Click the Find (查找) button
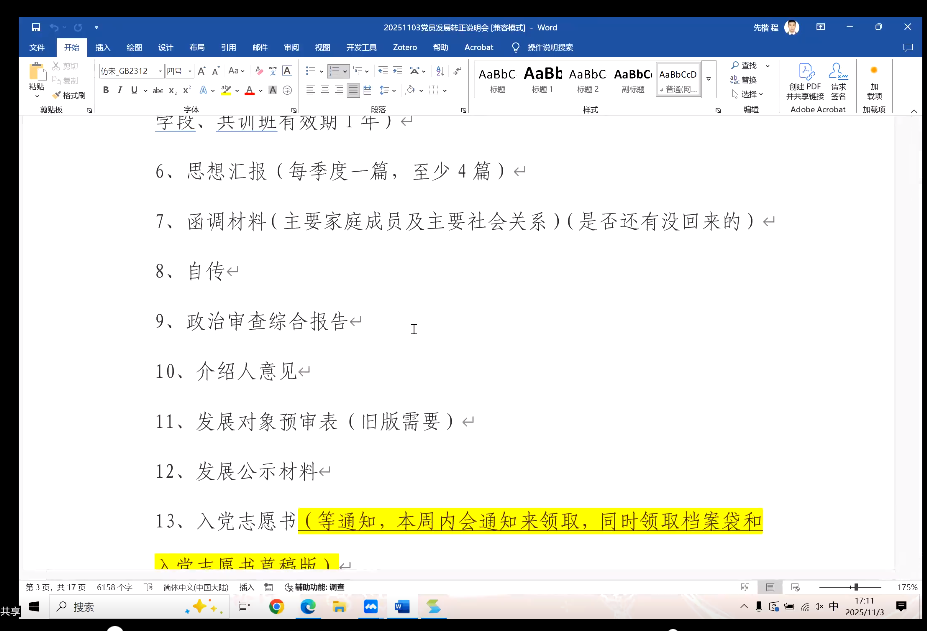The height and width of the screenshot is (631, 927). pos(747,66)
